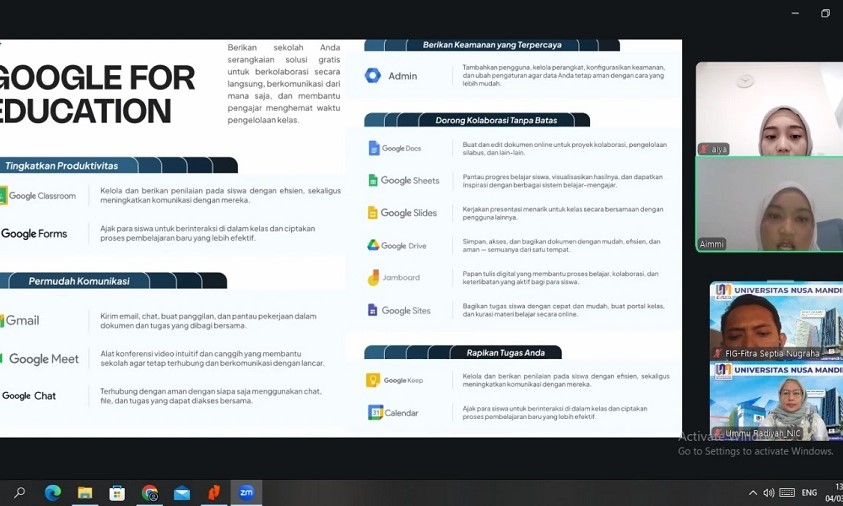Screen dimensions: 843x506
Task: Open File Explorer from the taskbar
Action: click(85, 492)
